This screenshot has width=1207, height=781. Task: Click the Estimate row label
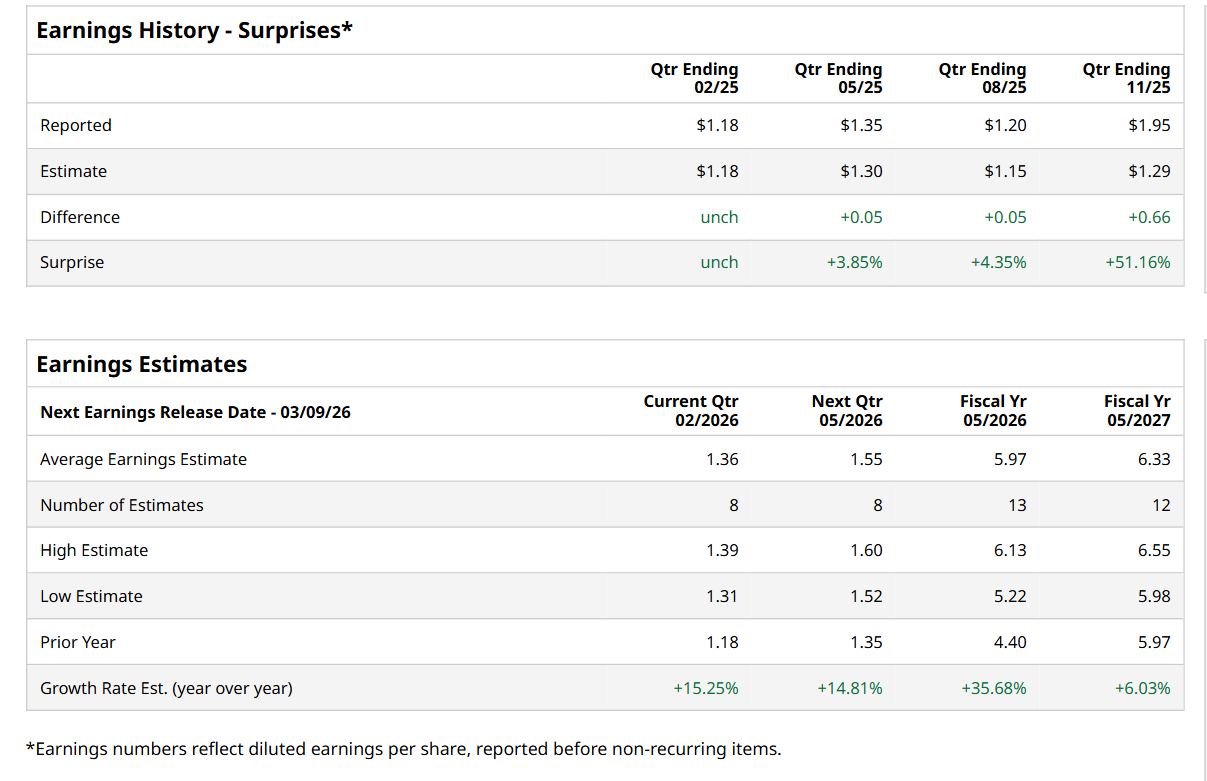(73, 172)
